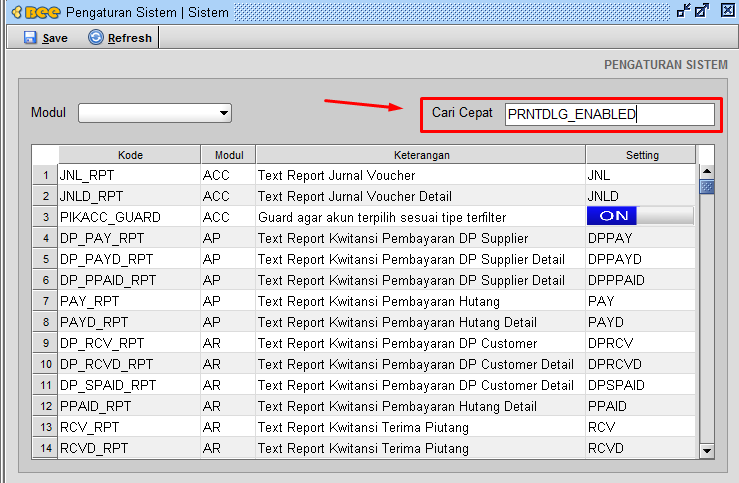Click the JNL setting value

click(640, 175)
